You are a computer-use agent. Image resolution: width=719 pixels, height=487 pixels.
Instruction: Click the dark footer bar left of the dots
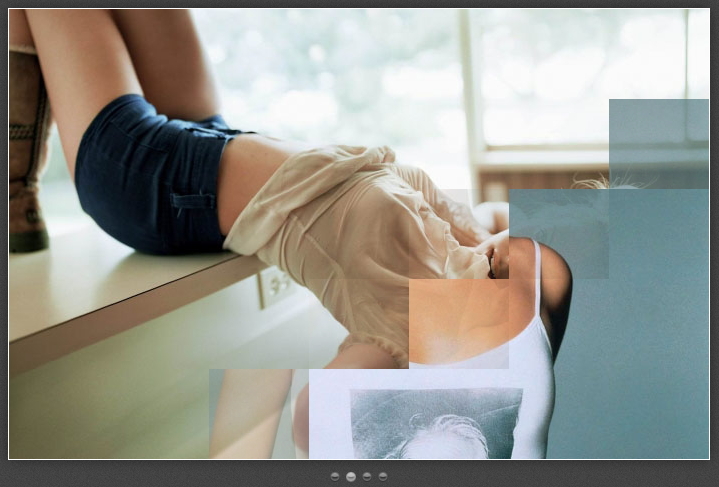(x=160, y=474)
